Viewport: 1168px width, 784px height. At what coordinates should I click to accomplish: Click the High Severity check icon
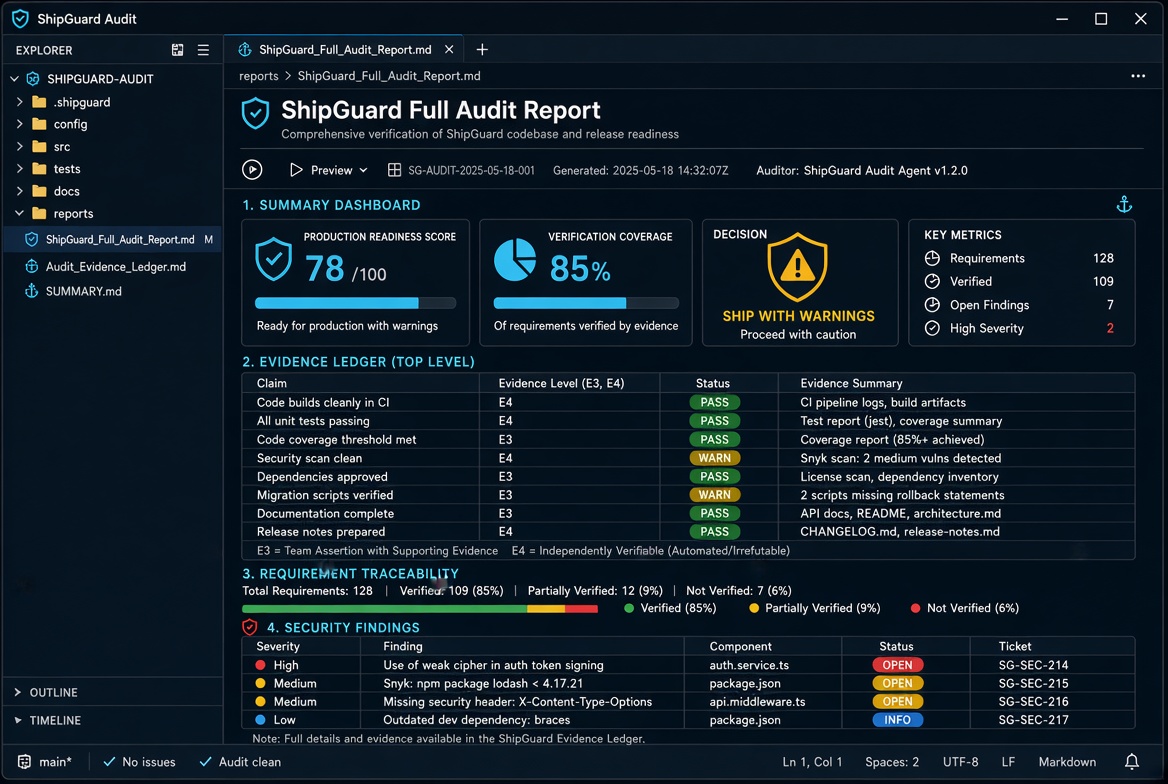click(932, 328)
